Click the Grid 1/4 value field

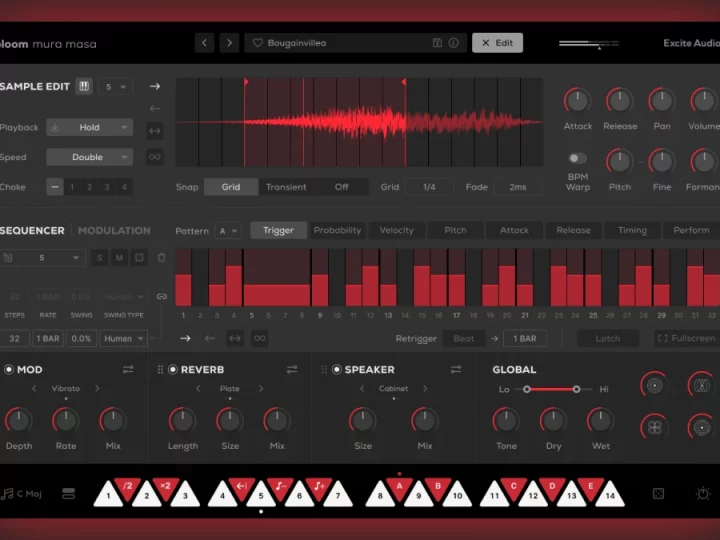pyautogui.click(x=429, y=187)
